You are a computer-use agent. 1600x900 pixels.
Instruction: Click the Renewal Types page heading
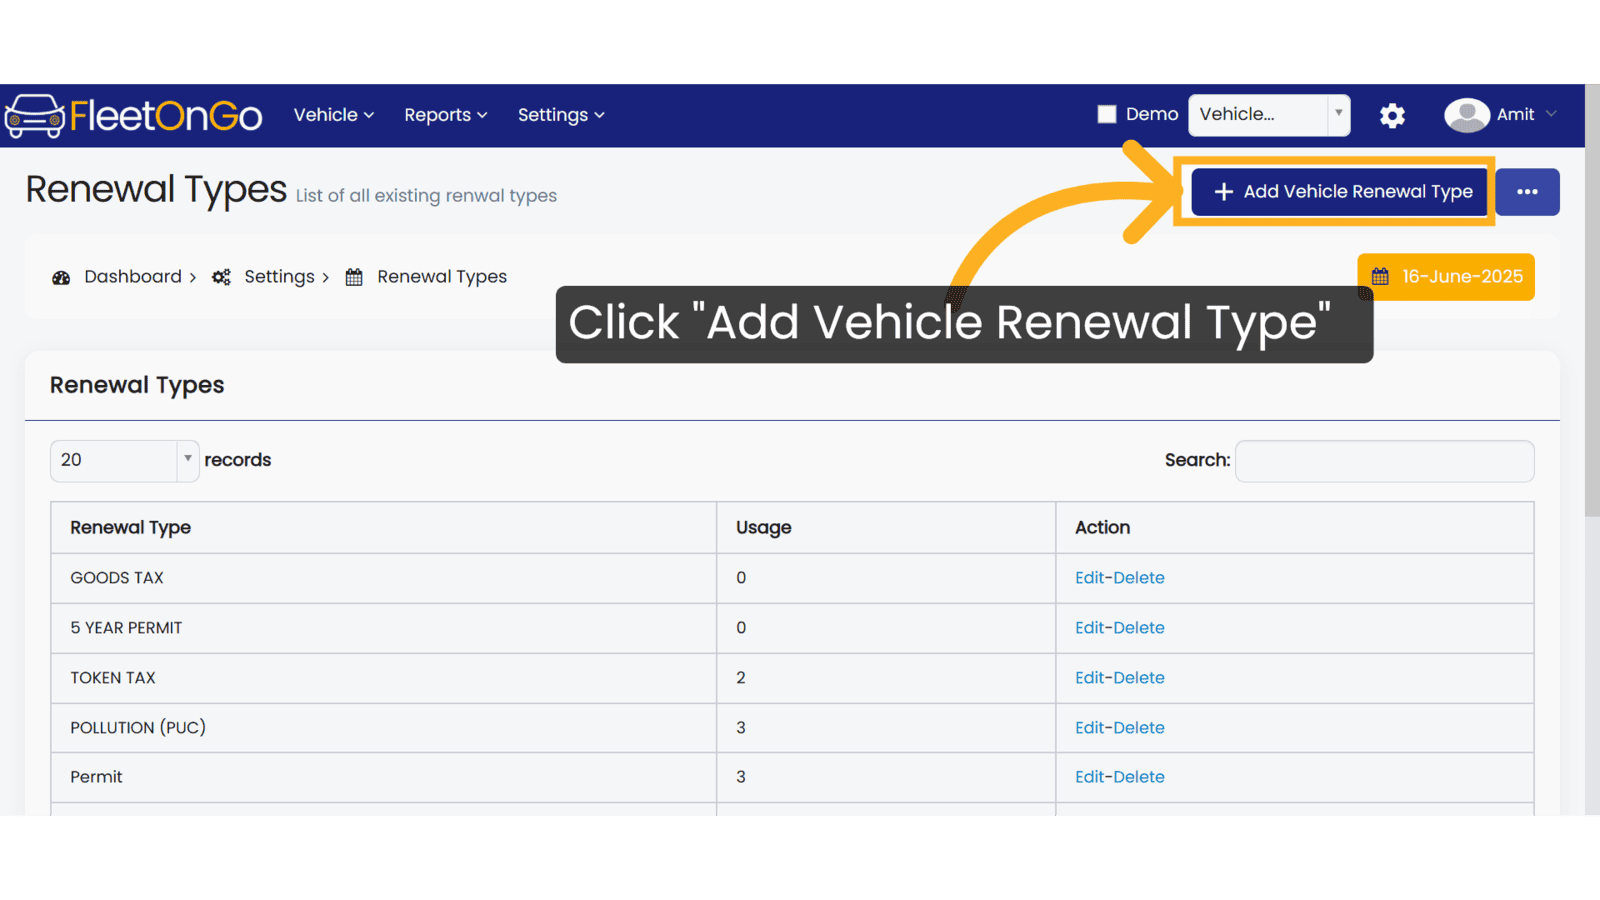coord(156,190)
